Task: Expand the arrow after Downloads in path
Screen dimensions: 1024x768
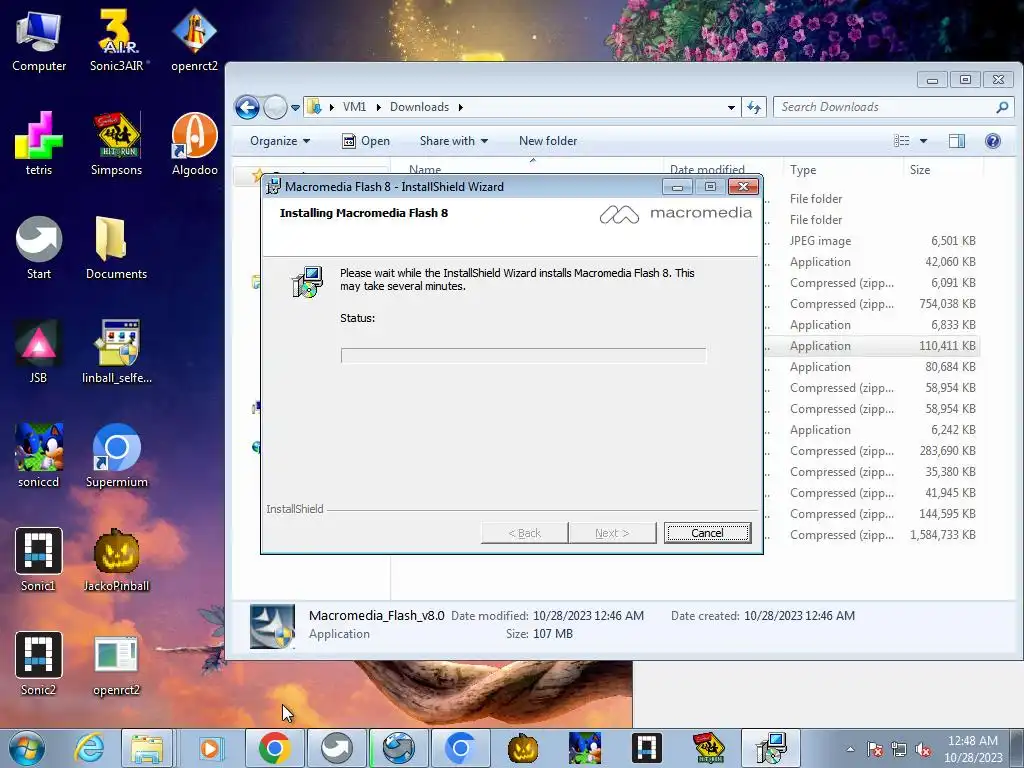Action: (x=460, y=107)
